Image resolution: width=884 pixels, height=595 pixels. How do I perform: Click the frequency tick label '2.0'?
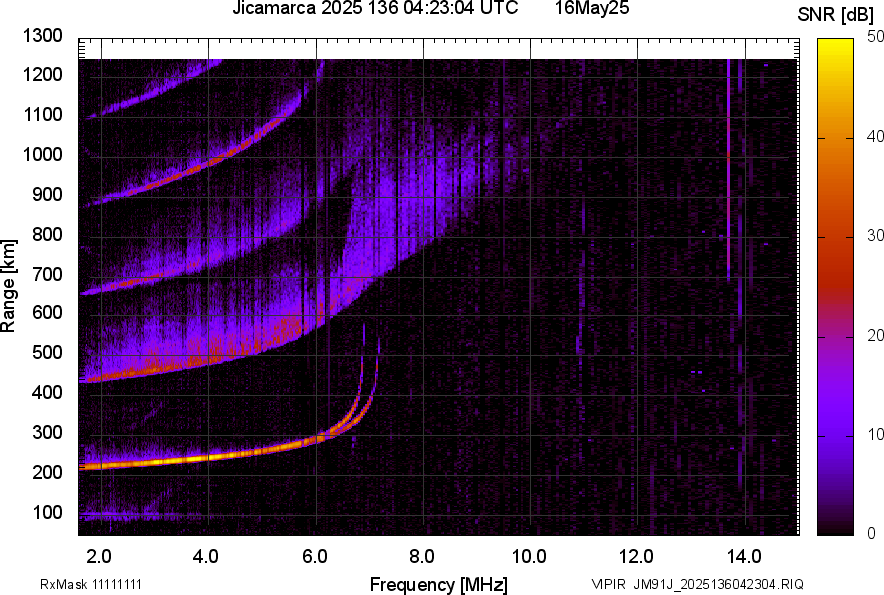[x=99, y=557]
